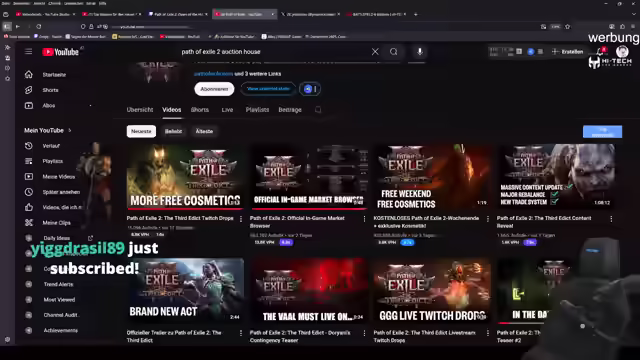Viewport: 640px width, 360px height.
Task: Open options menu for Official In-Game Market Browser video
Action: point(364,219)
